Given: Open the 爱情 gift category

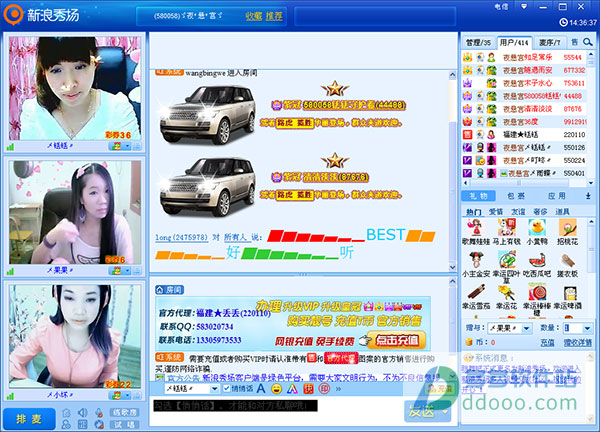Looking at the screenshot, I should [x=496, y=212].
